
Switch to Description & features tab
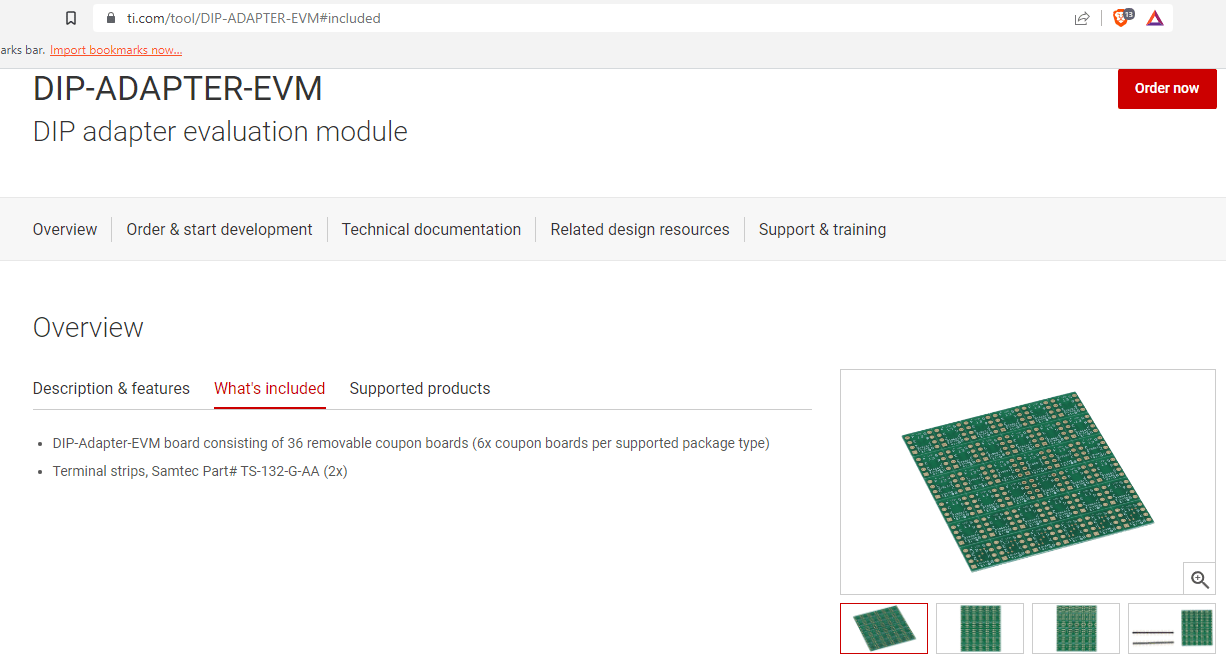tap(111, 388)
